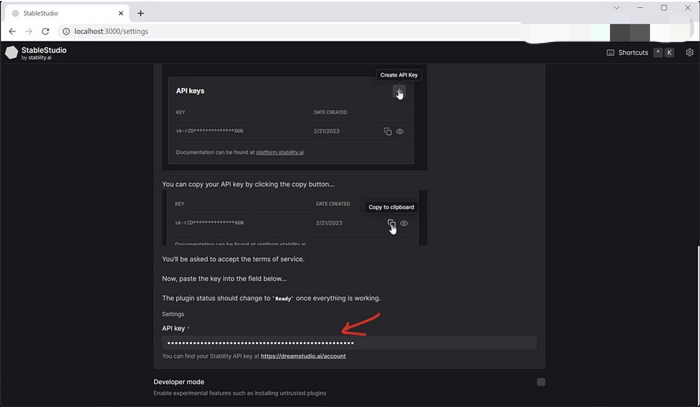
Task: Select the StableStudio browser tab
Action: [x=67, y=13]
